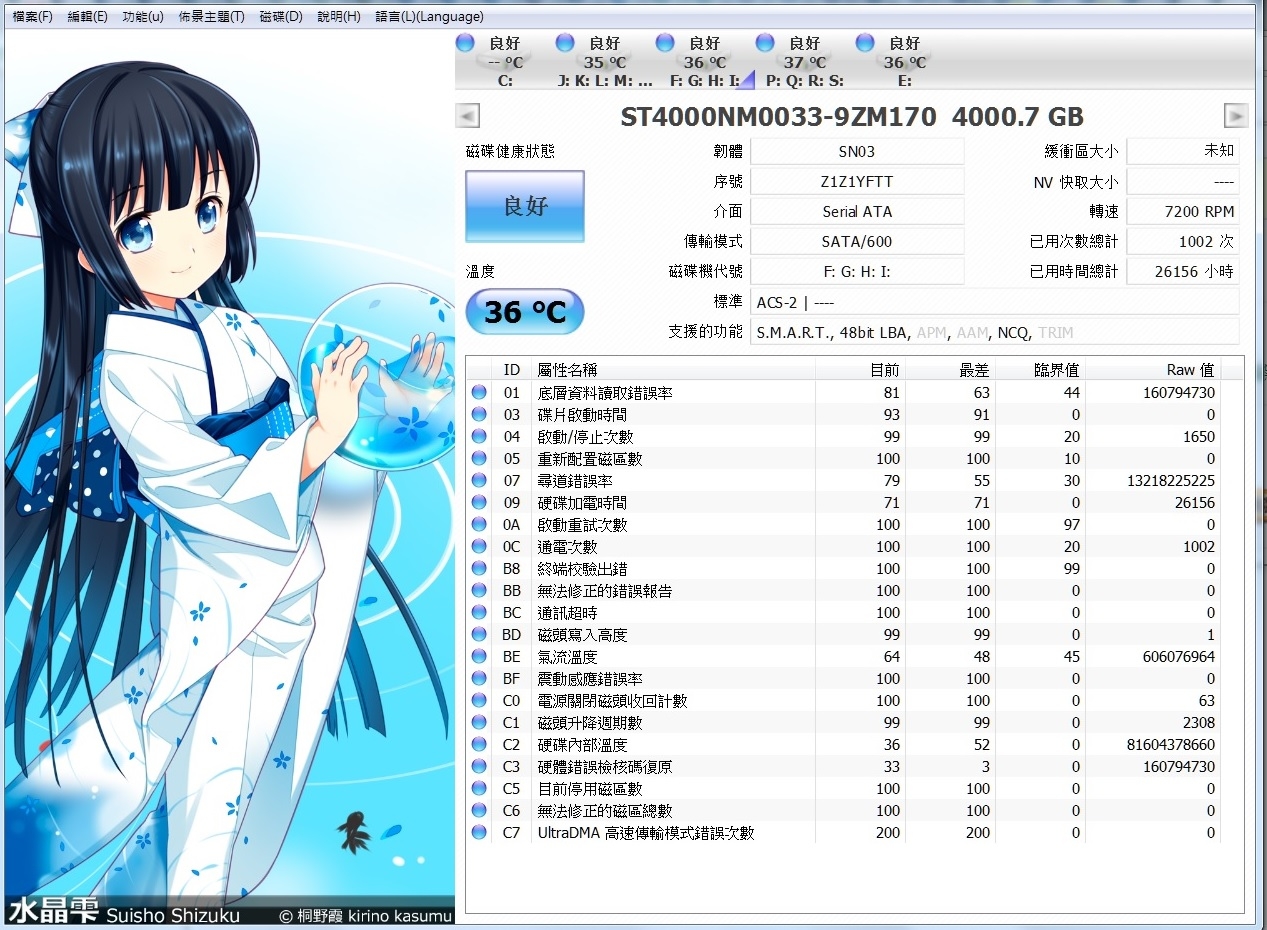This screenshot has height=930, width=1267.
Task: Click status orb for attribute BE
Action: pyautogui.click(x=479, y=657)
